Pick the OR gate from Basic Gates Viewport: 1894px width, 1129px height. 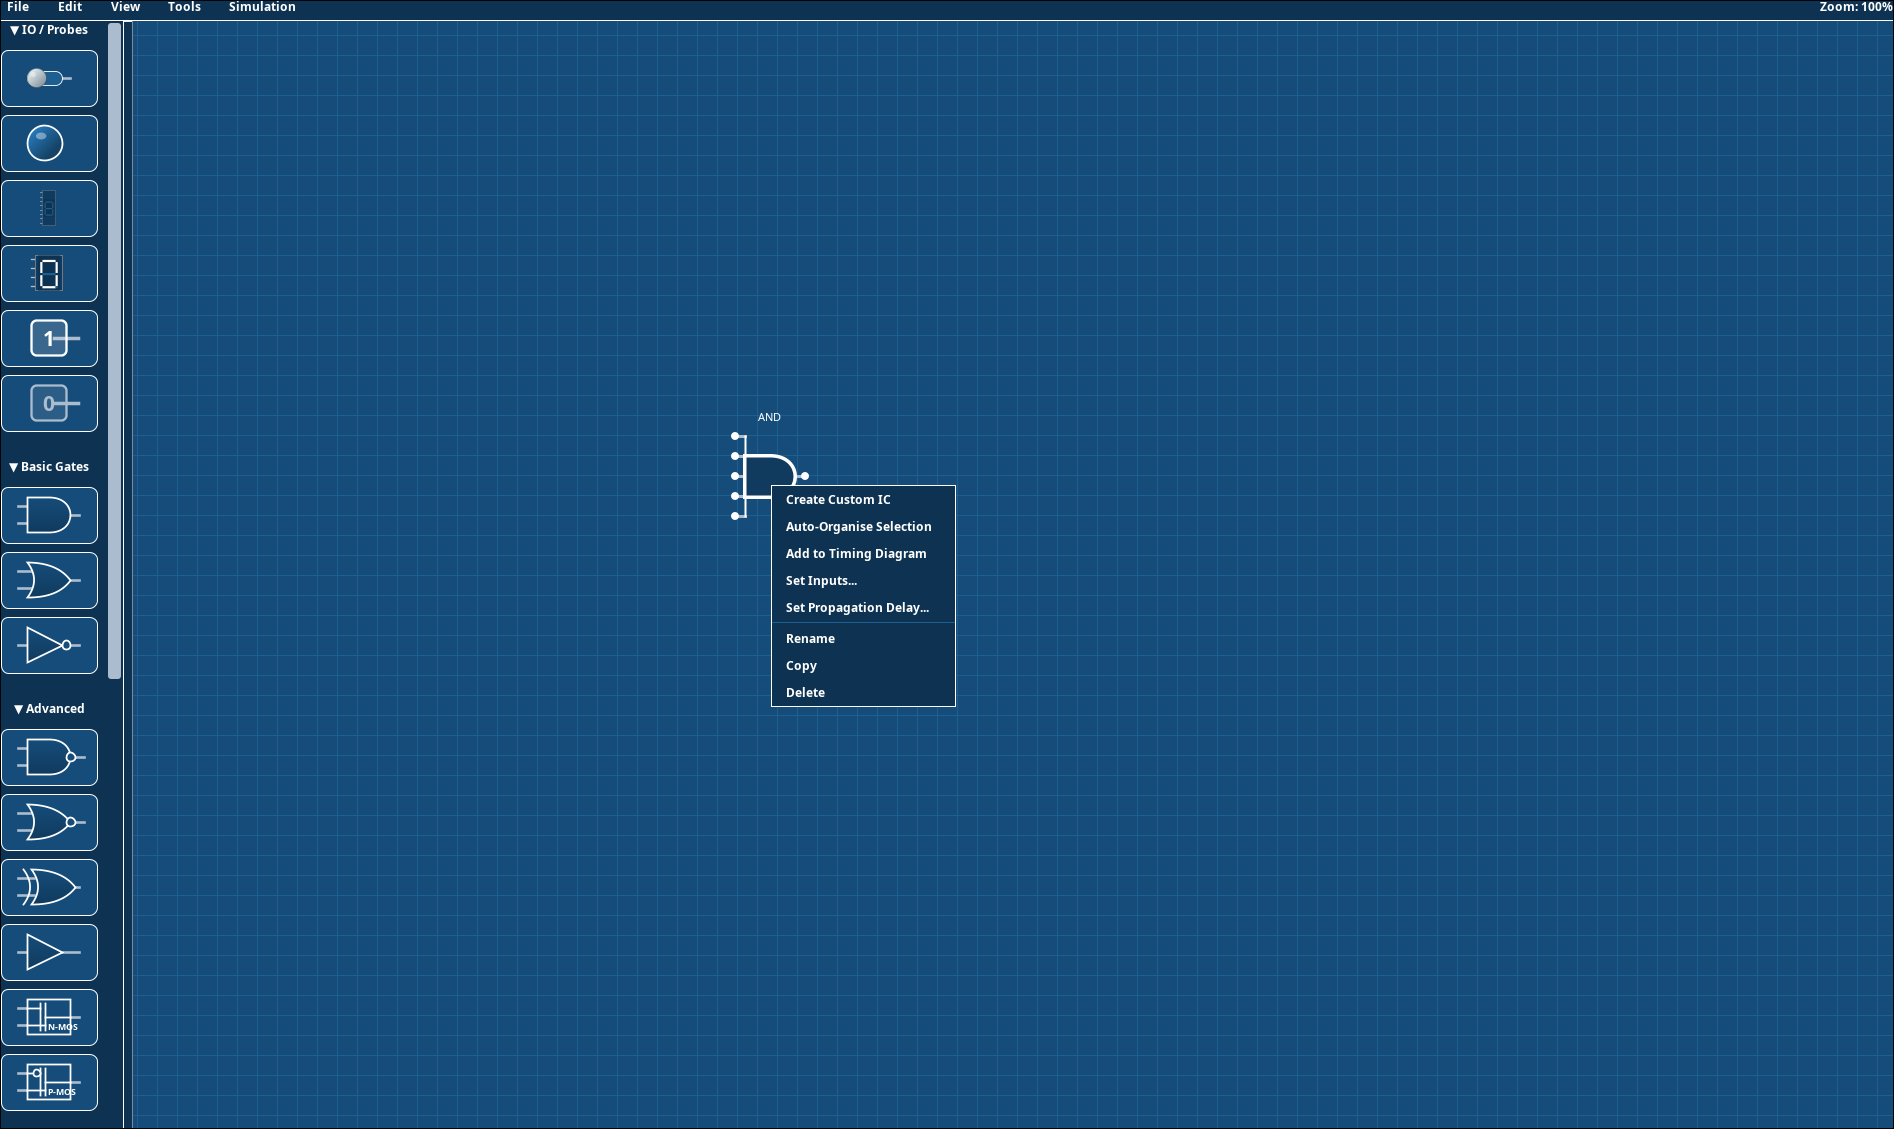[49, 580]
